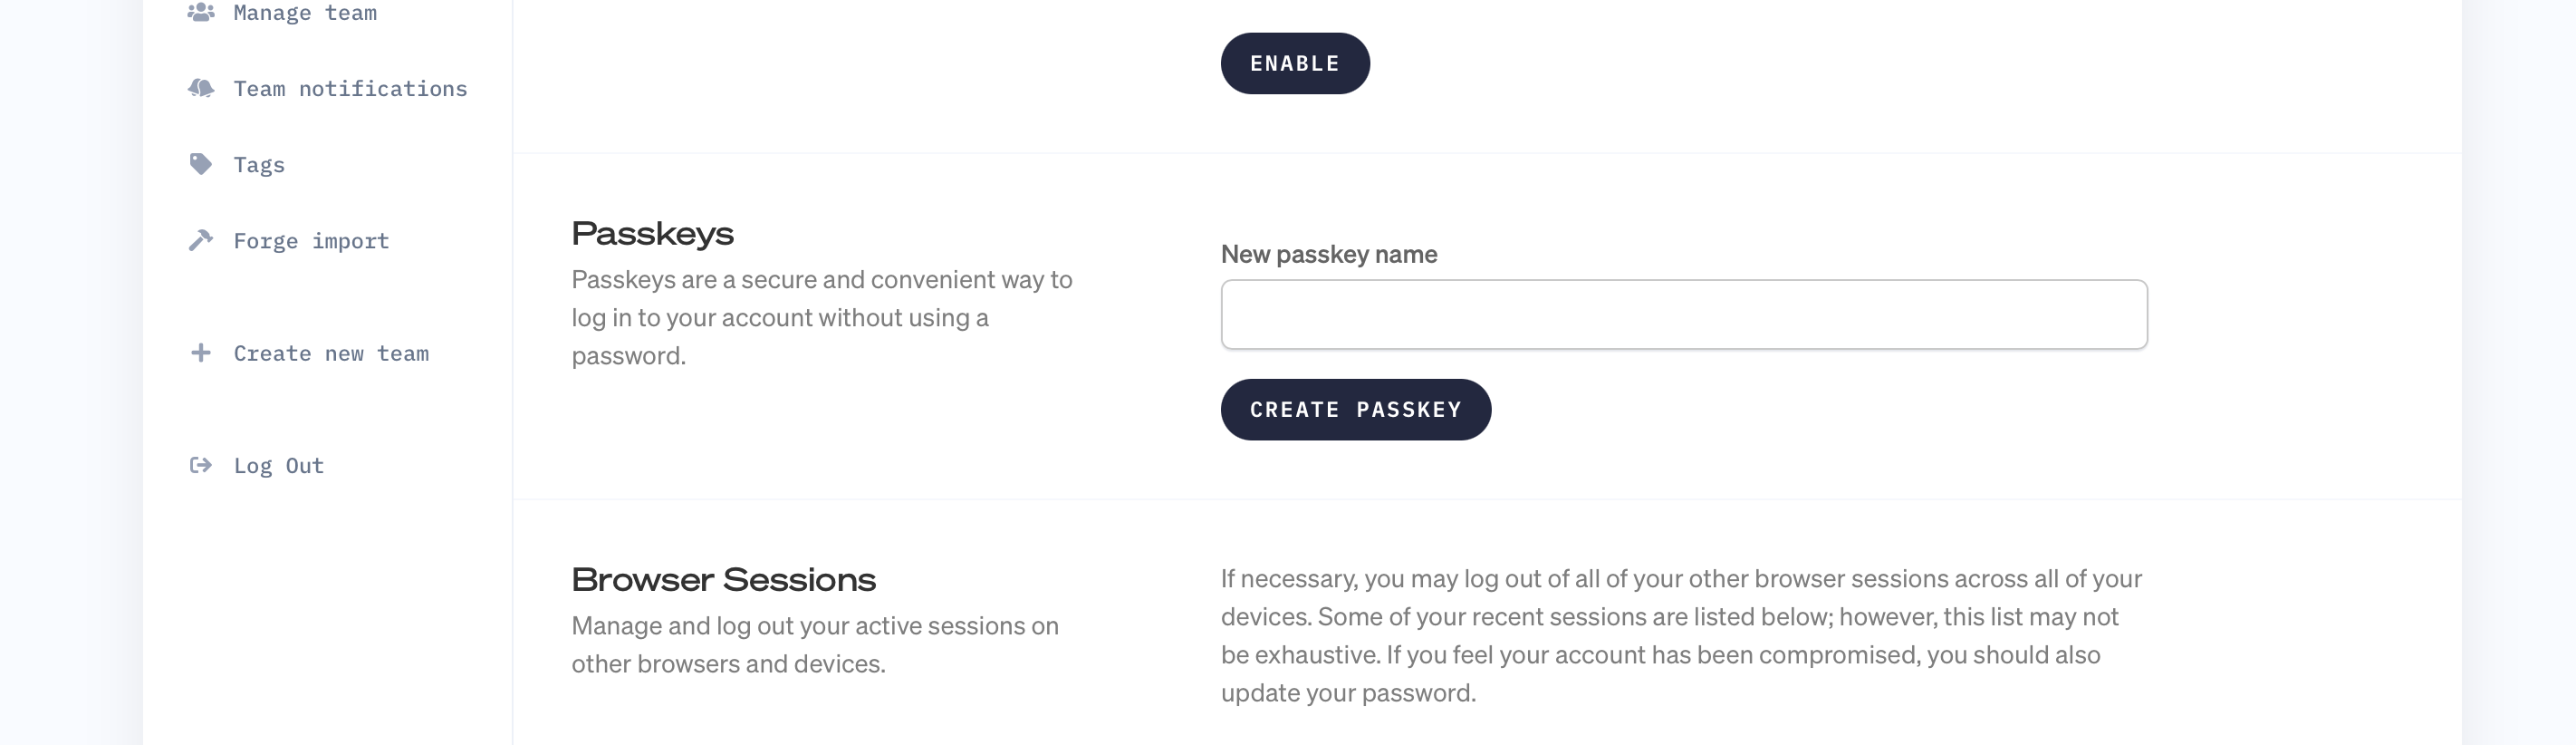Click the Browser Sessions section heading

tap(723, 580)
